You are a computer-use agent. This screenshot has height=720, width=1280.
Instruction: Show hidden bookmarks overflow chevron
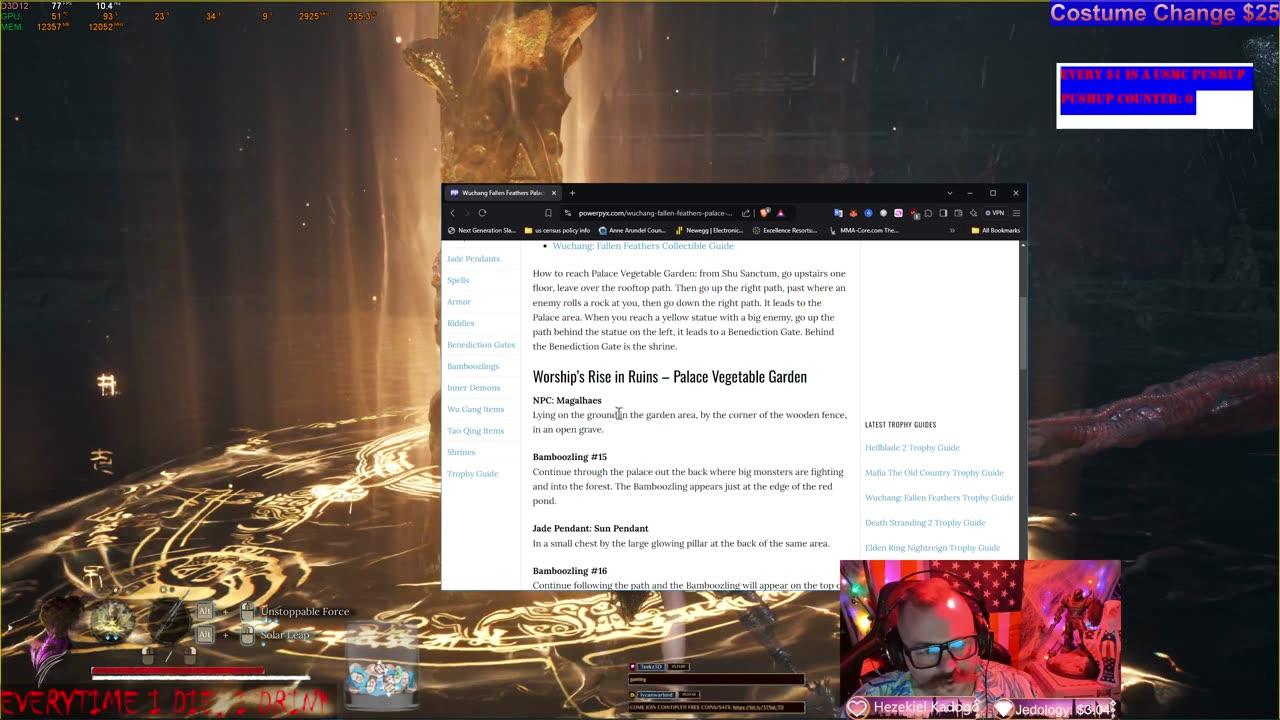952,230
